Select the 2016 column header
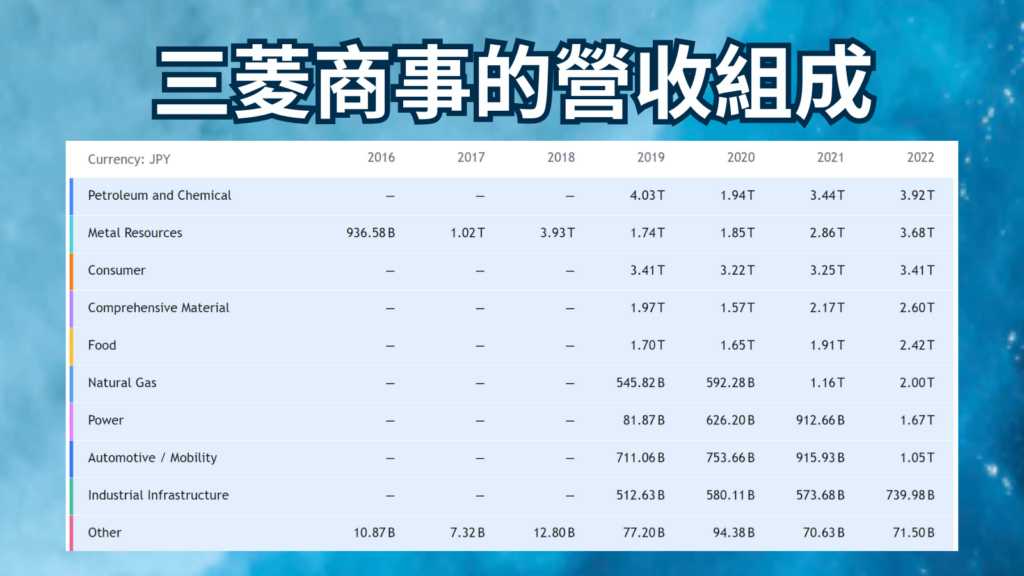 [x=382, y=157]
